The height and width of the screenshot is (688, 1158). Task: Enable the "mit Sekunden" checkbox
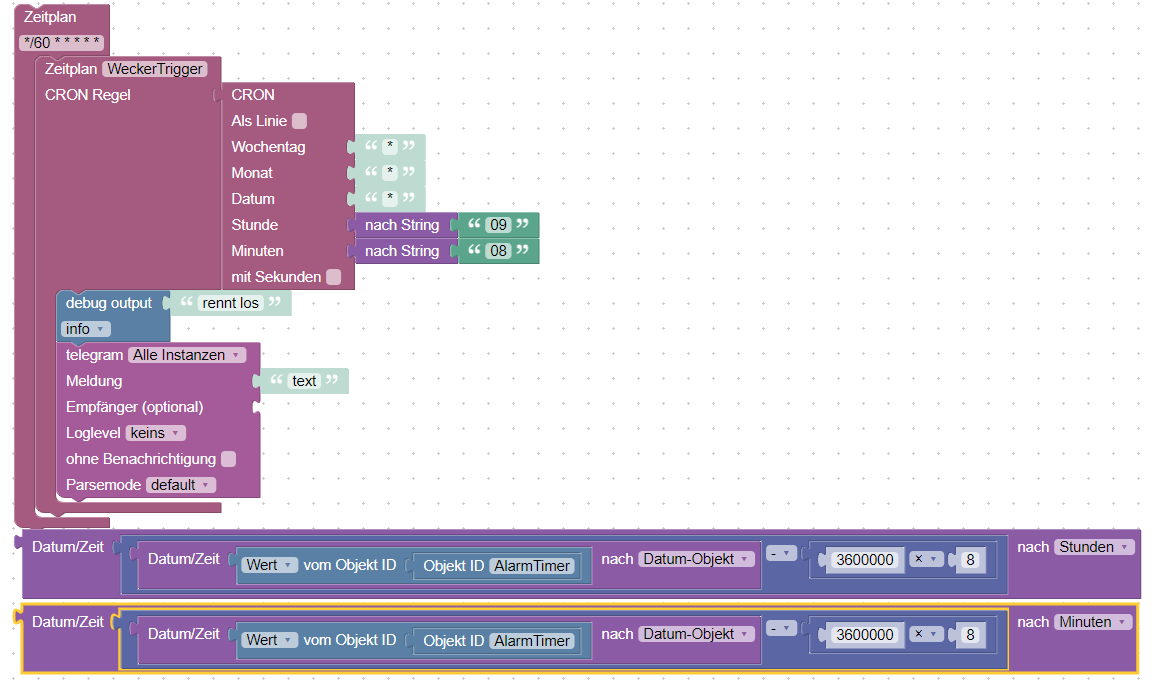[334, 277]
